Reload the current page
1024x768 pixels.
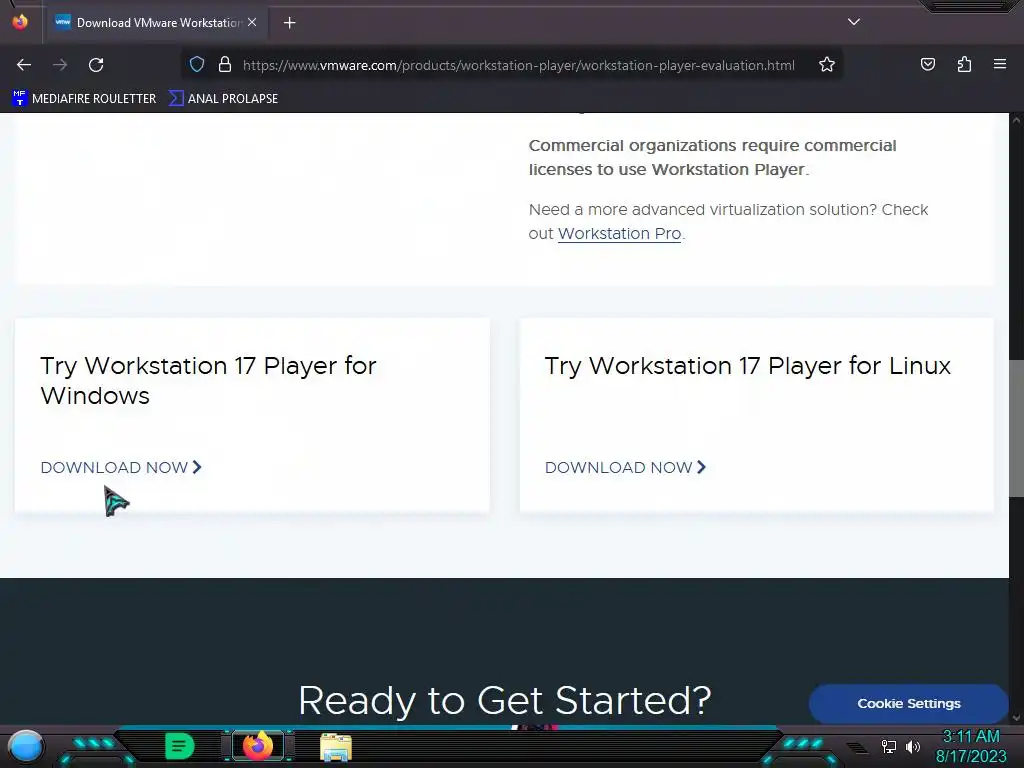click(x=96, y=65)
